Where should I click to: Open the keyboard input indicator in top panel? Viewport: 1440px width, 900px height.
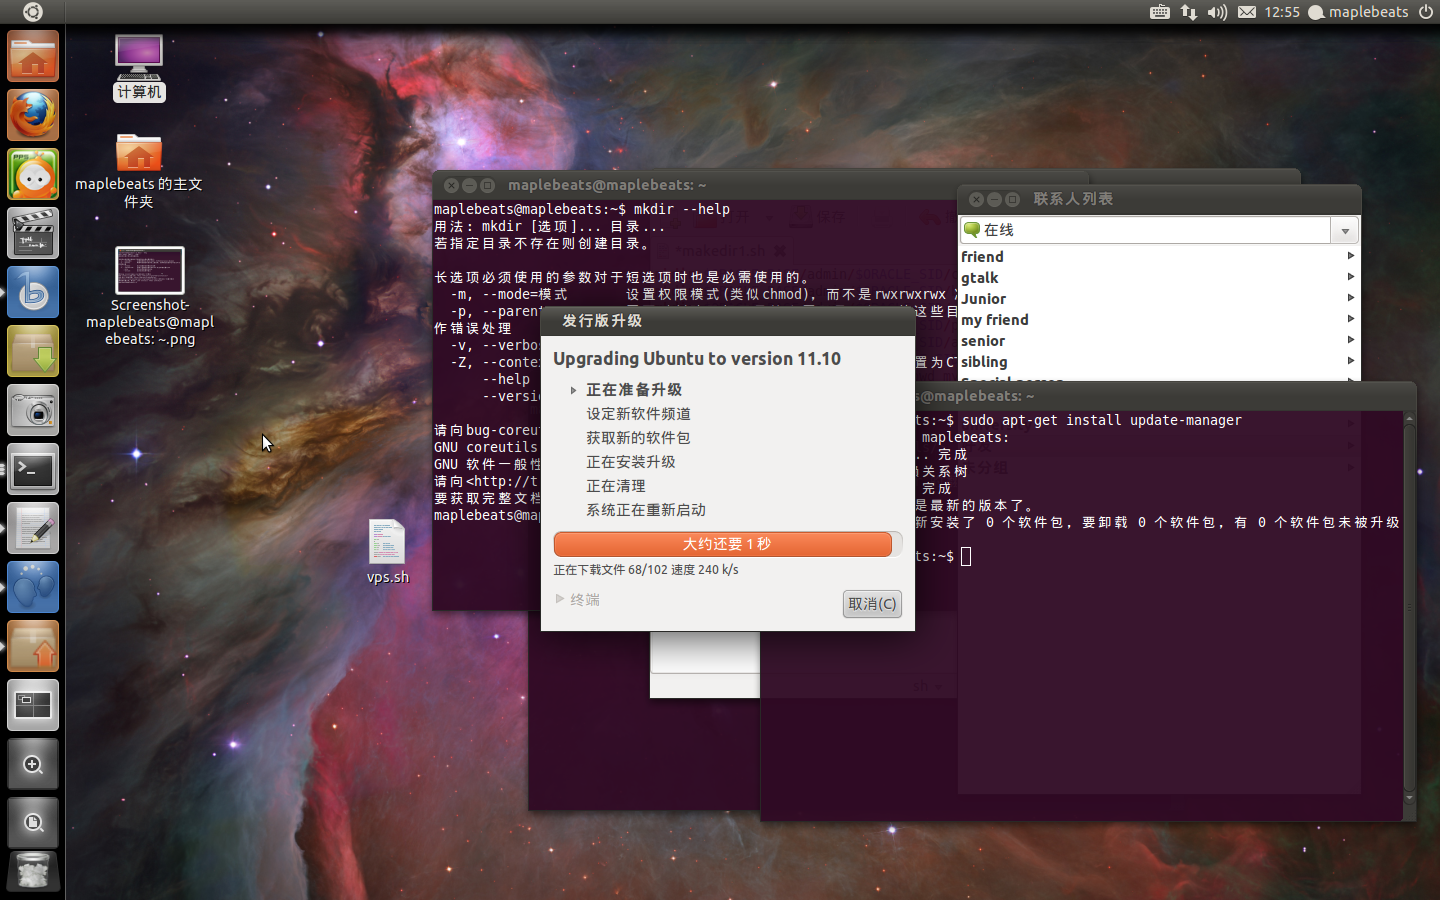[1160, 12]
